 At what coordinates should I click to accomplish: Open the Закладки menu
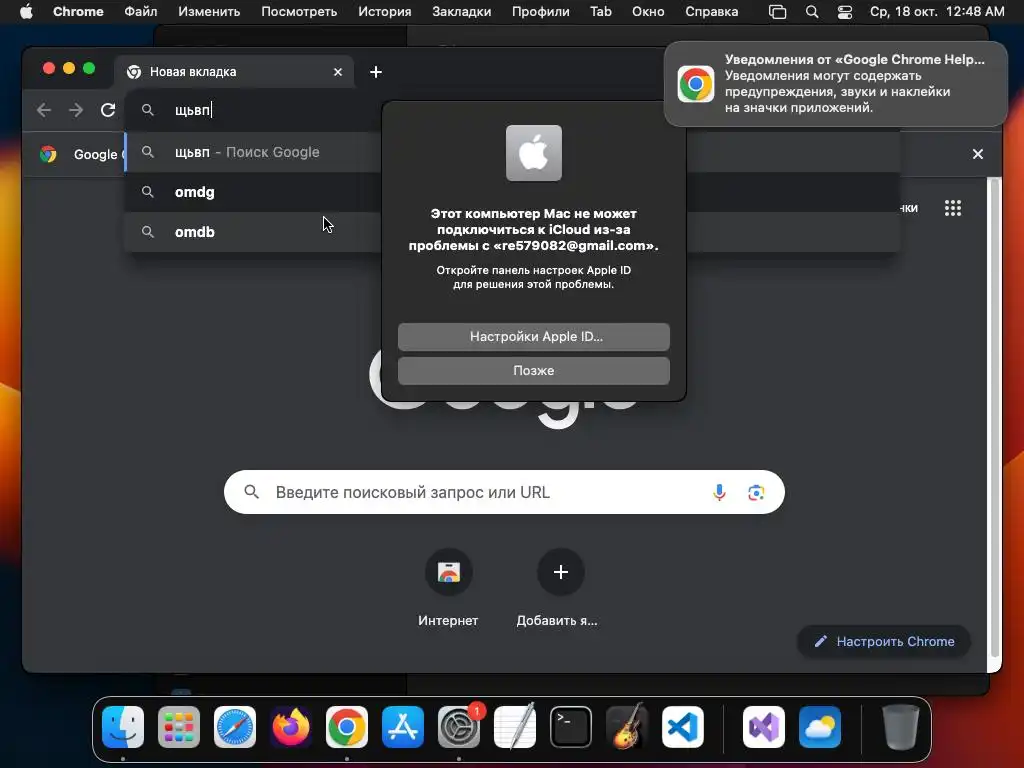pos(462,12)
